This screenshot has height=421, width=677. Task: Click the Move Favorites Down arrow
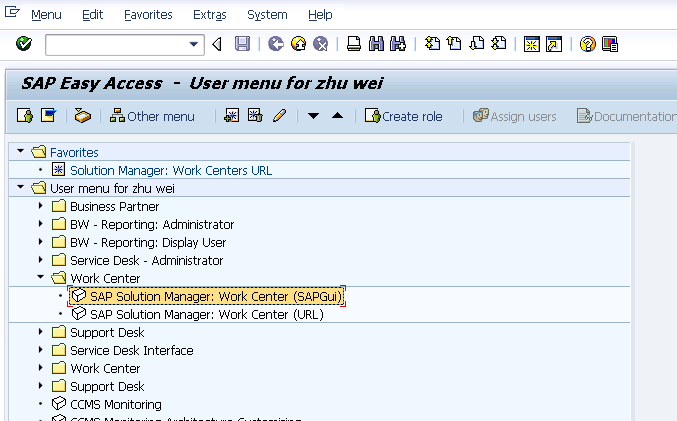click(x=313, y=116)
